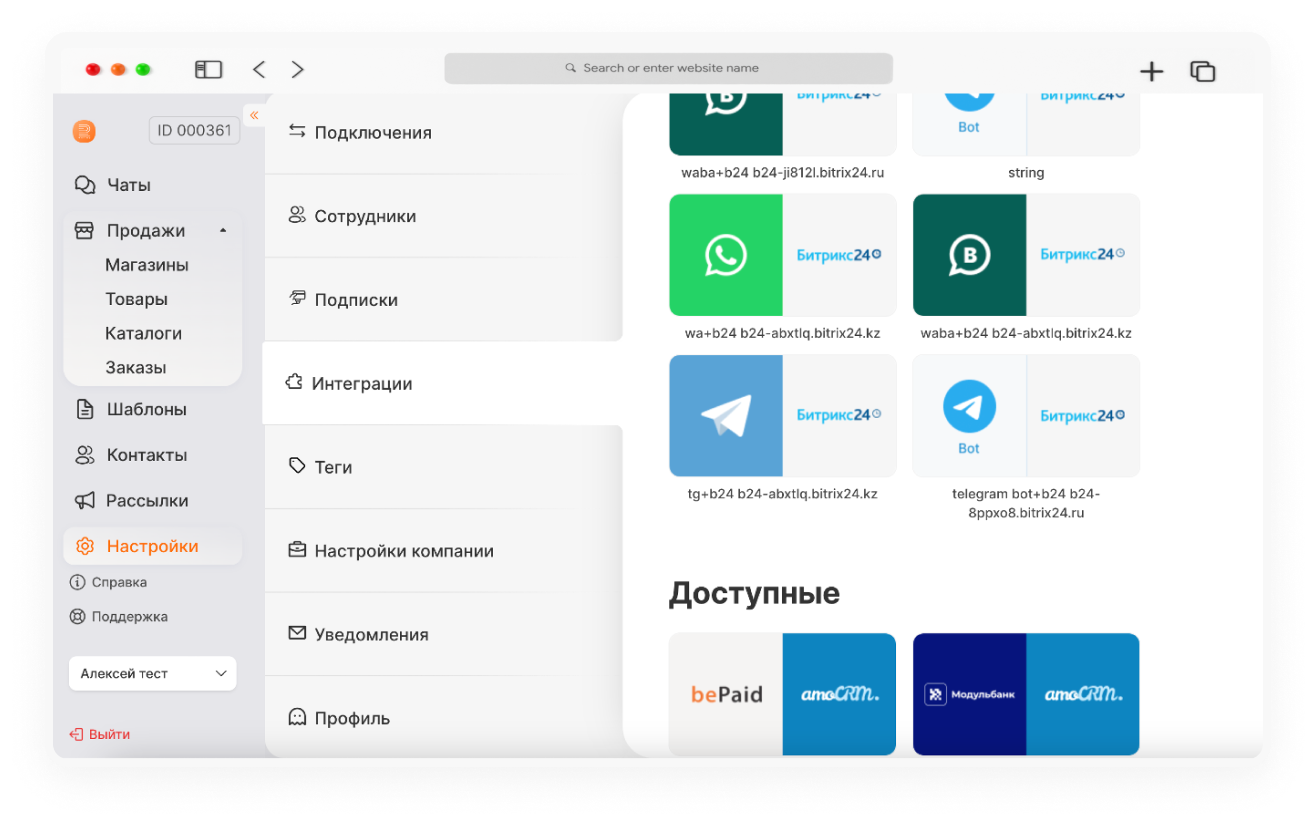1316x825 pixels.
Task: Click the green browser window button
Action: [143, 70]
